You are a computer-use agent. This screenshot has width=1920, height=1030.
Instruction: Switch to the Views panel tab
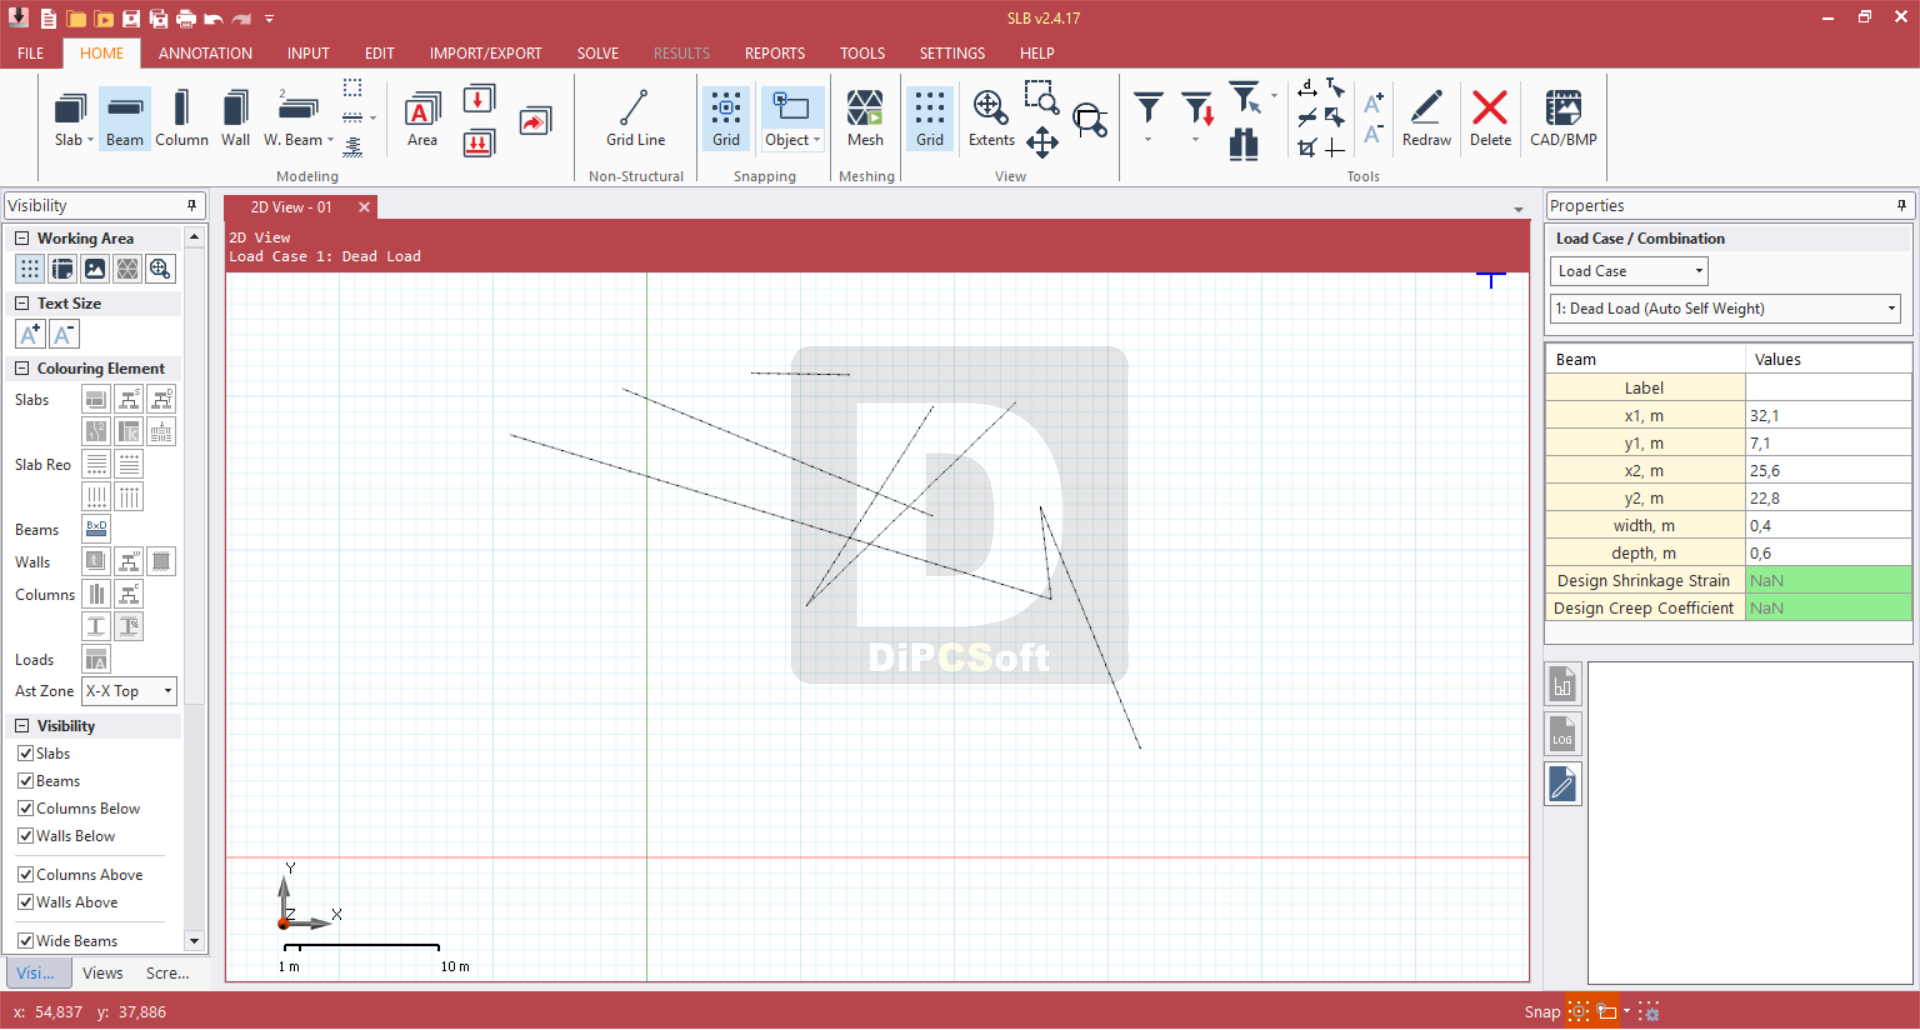click(x=102, y=973)
